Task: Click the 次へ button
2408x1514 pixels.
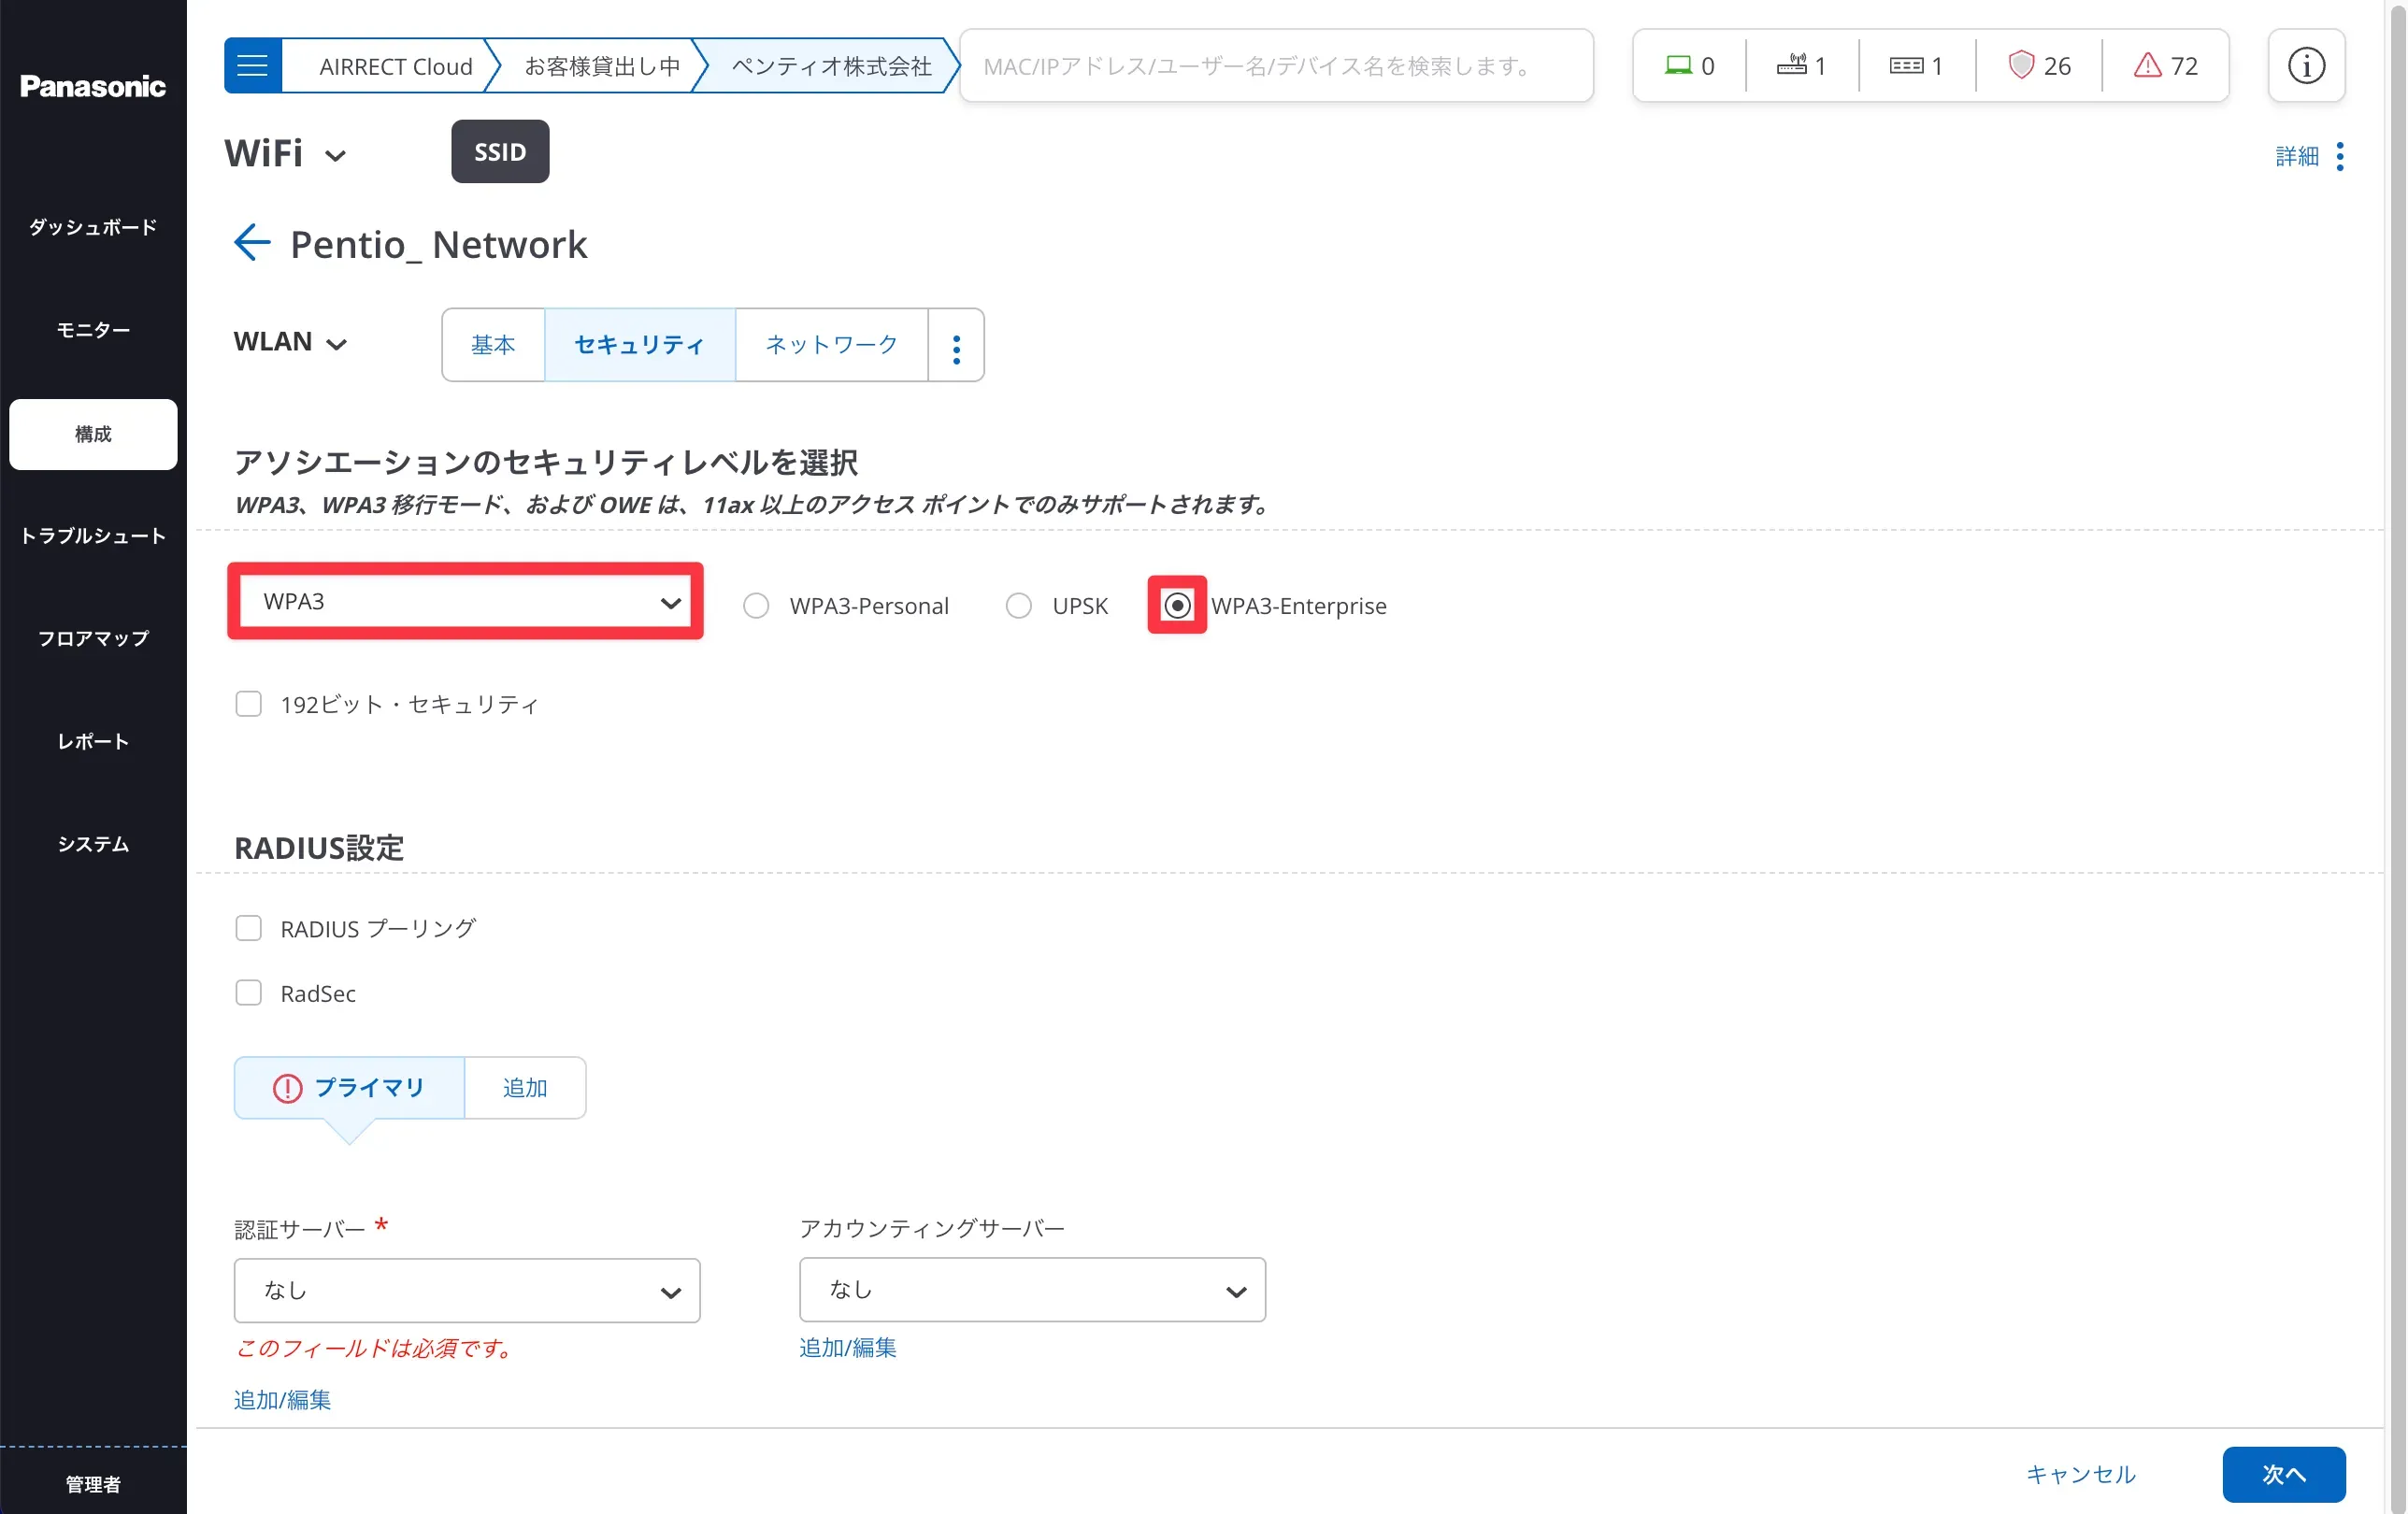Action: (2283, 1474)
